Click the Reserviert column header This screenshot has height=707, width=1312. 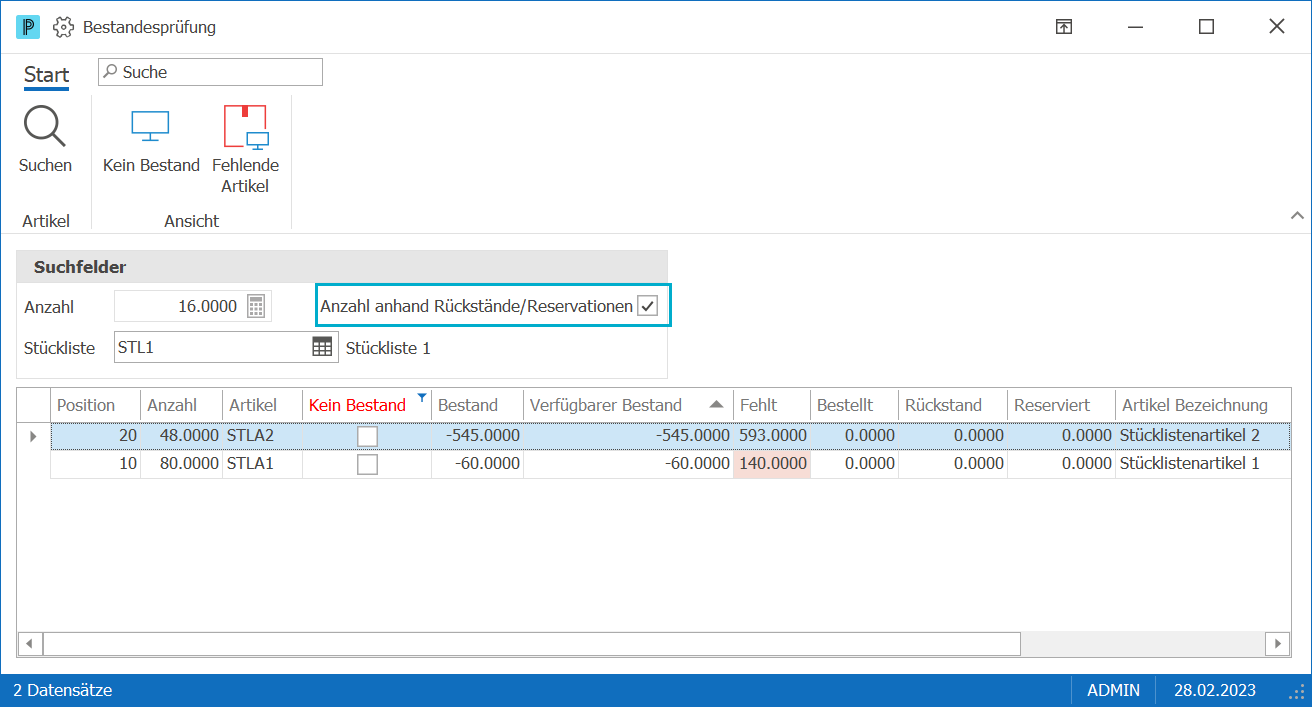point(1062,405)
